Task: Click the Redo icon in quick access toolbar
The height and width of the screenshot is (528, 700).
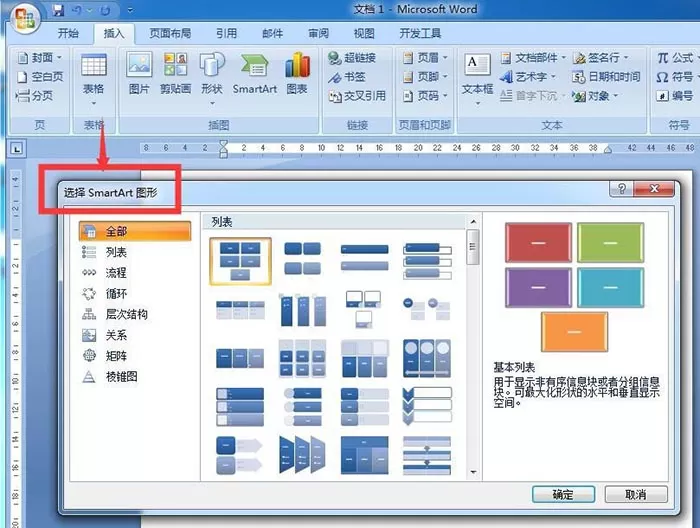Action: tap(105, 10)
